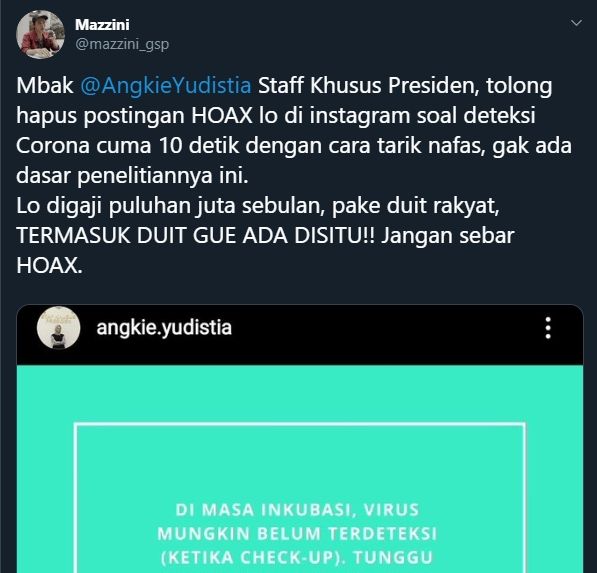
Task: Expand the tweet options chevron
Action: coord(576,23)
